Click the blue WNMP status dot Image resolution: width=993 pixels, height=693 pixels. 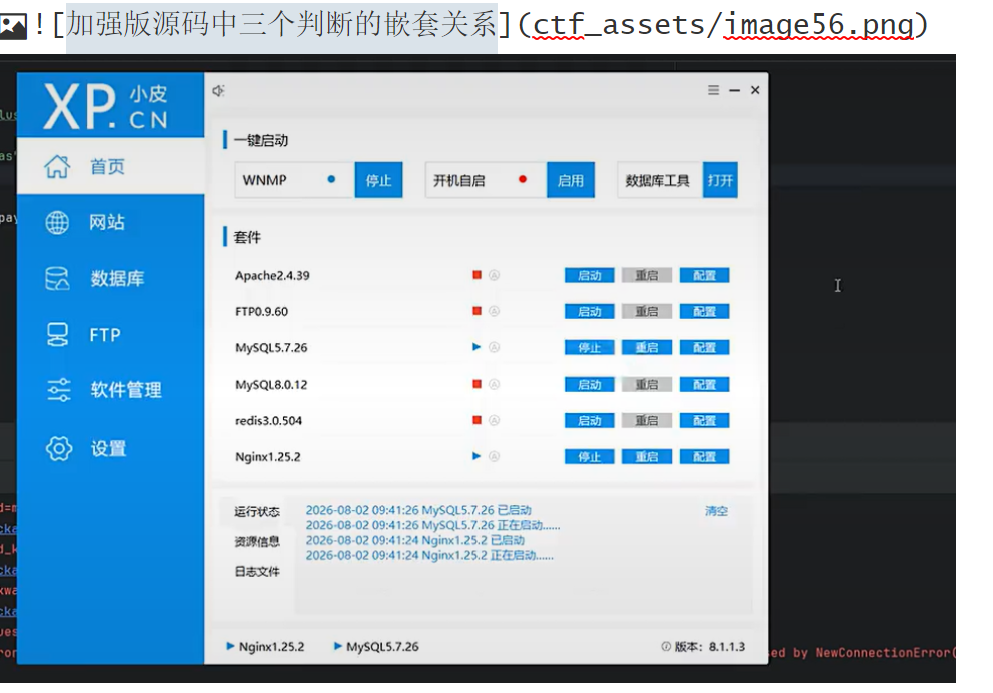click(x=331, y=179)
